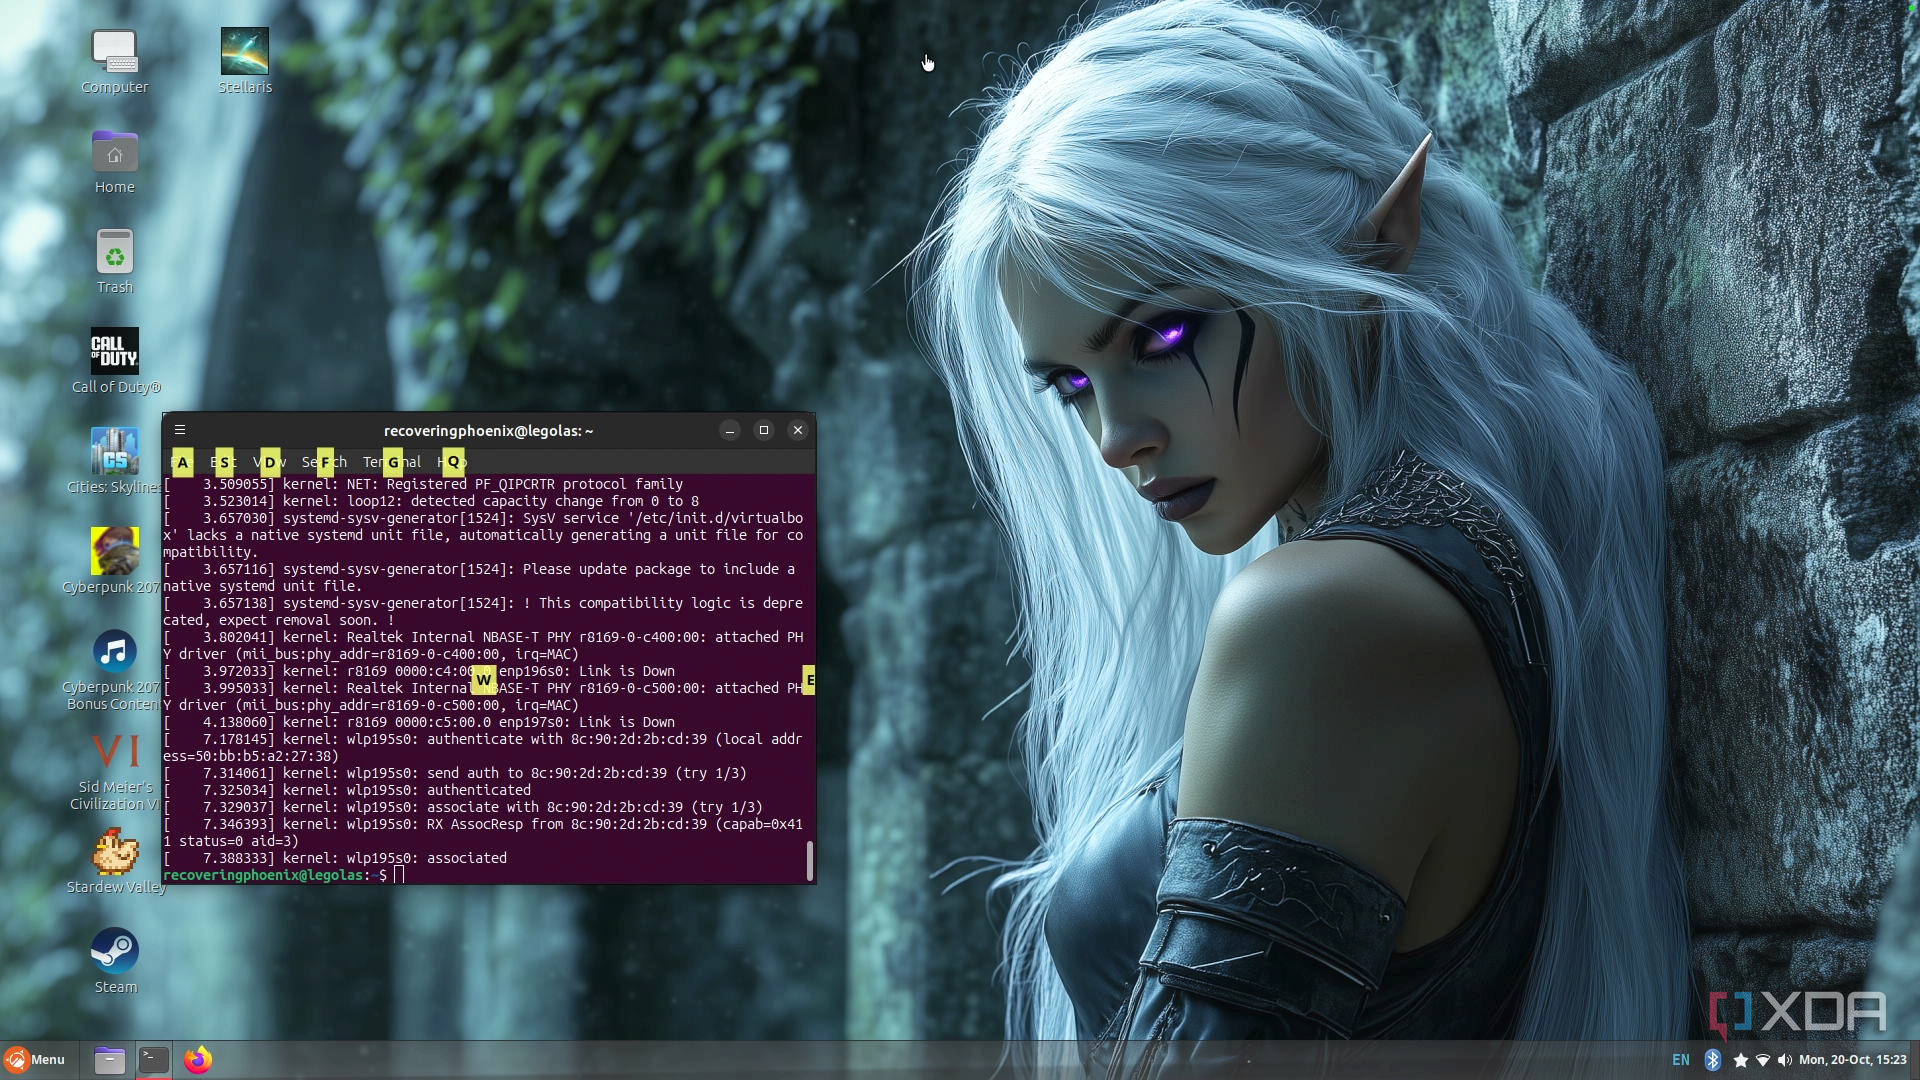This screenshot has width=1920, height=1080.
Task: Open the volume speaker indicator
Action: click(x=1785, y=1060)
